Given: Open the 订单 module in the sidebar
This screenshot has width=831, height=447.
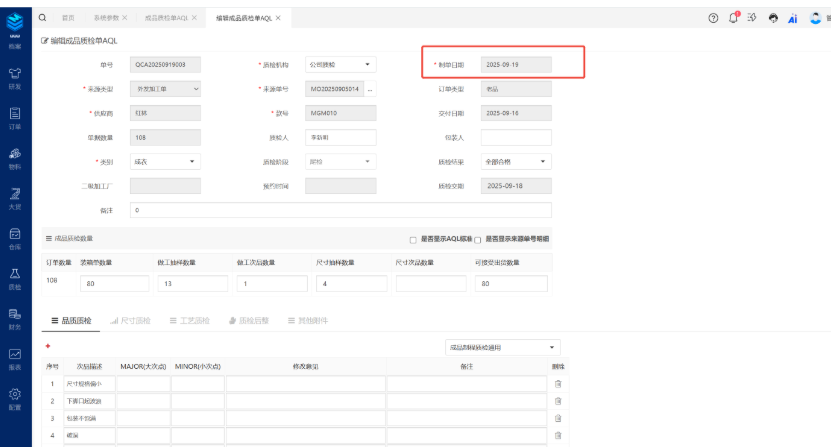Looking at the screenshot, I should (x=15, y=118).
